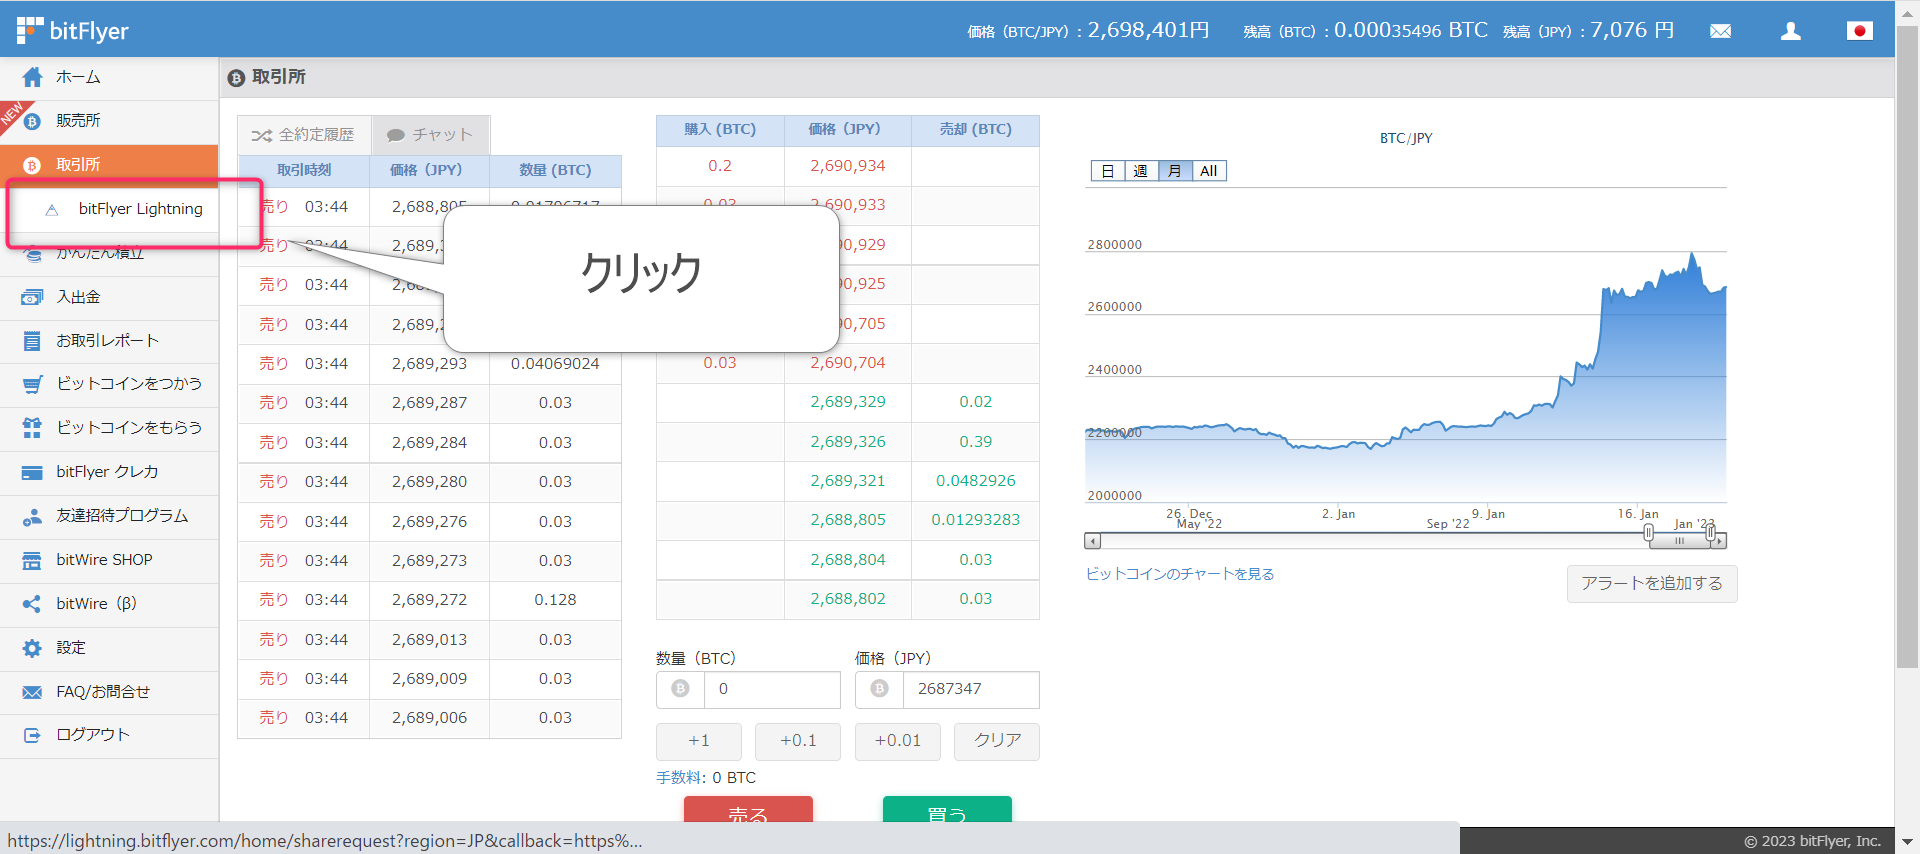This screenshot has width=1920, height=854.
Task: Click the クリア button
Action: tap(997, 741)
